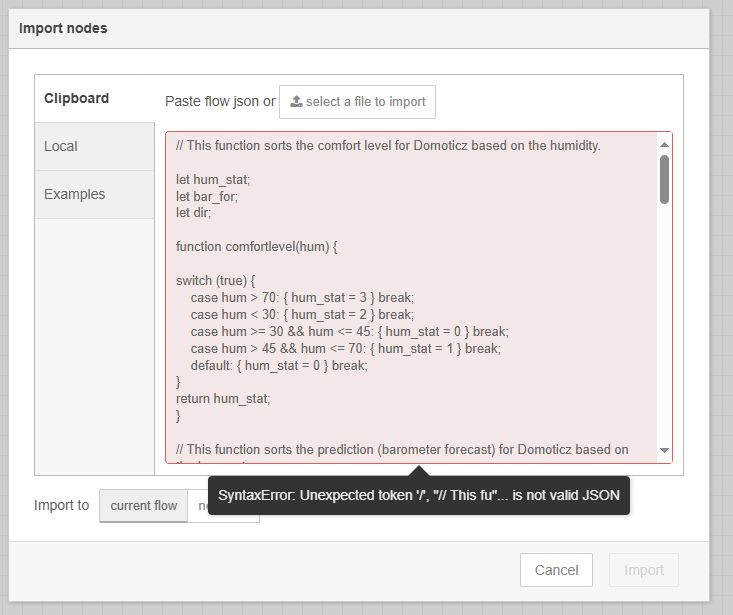Screen dimensions: 733x615
Task: Click the 'Paste flow json or' label
Action: pos(220,101)
